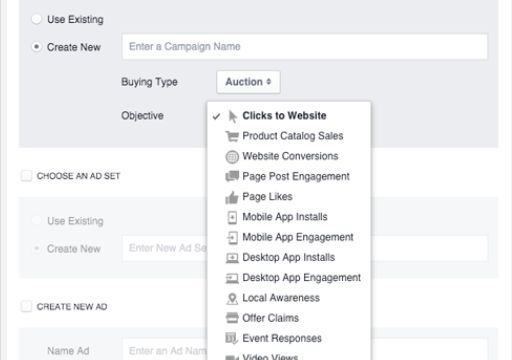Image resolution: width=512 pixels, height=360 pixels.
Task: Click the calendar icon for Event Responses
Action: [232, 338]
